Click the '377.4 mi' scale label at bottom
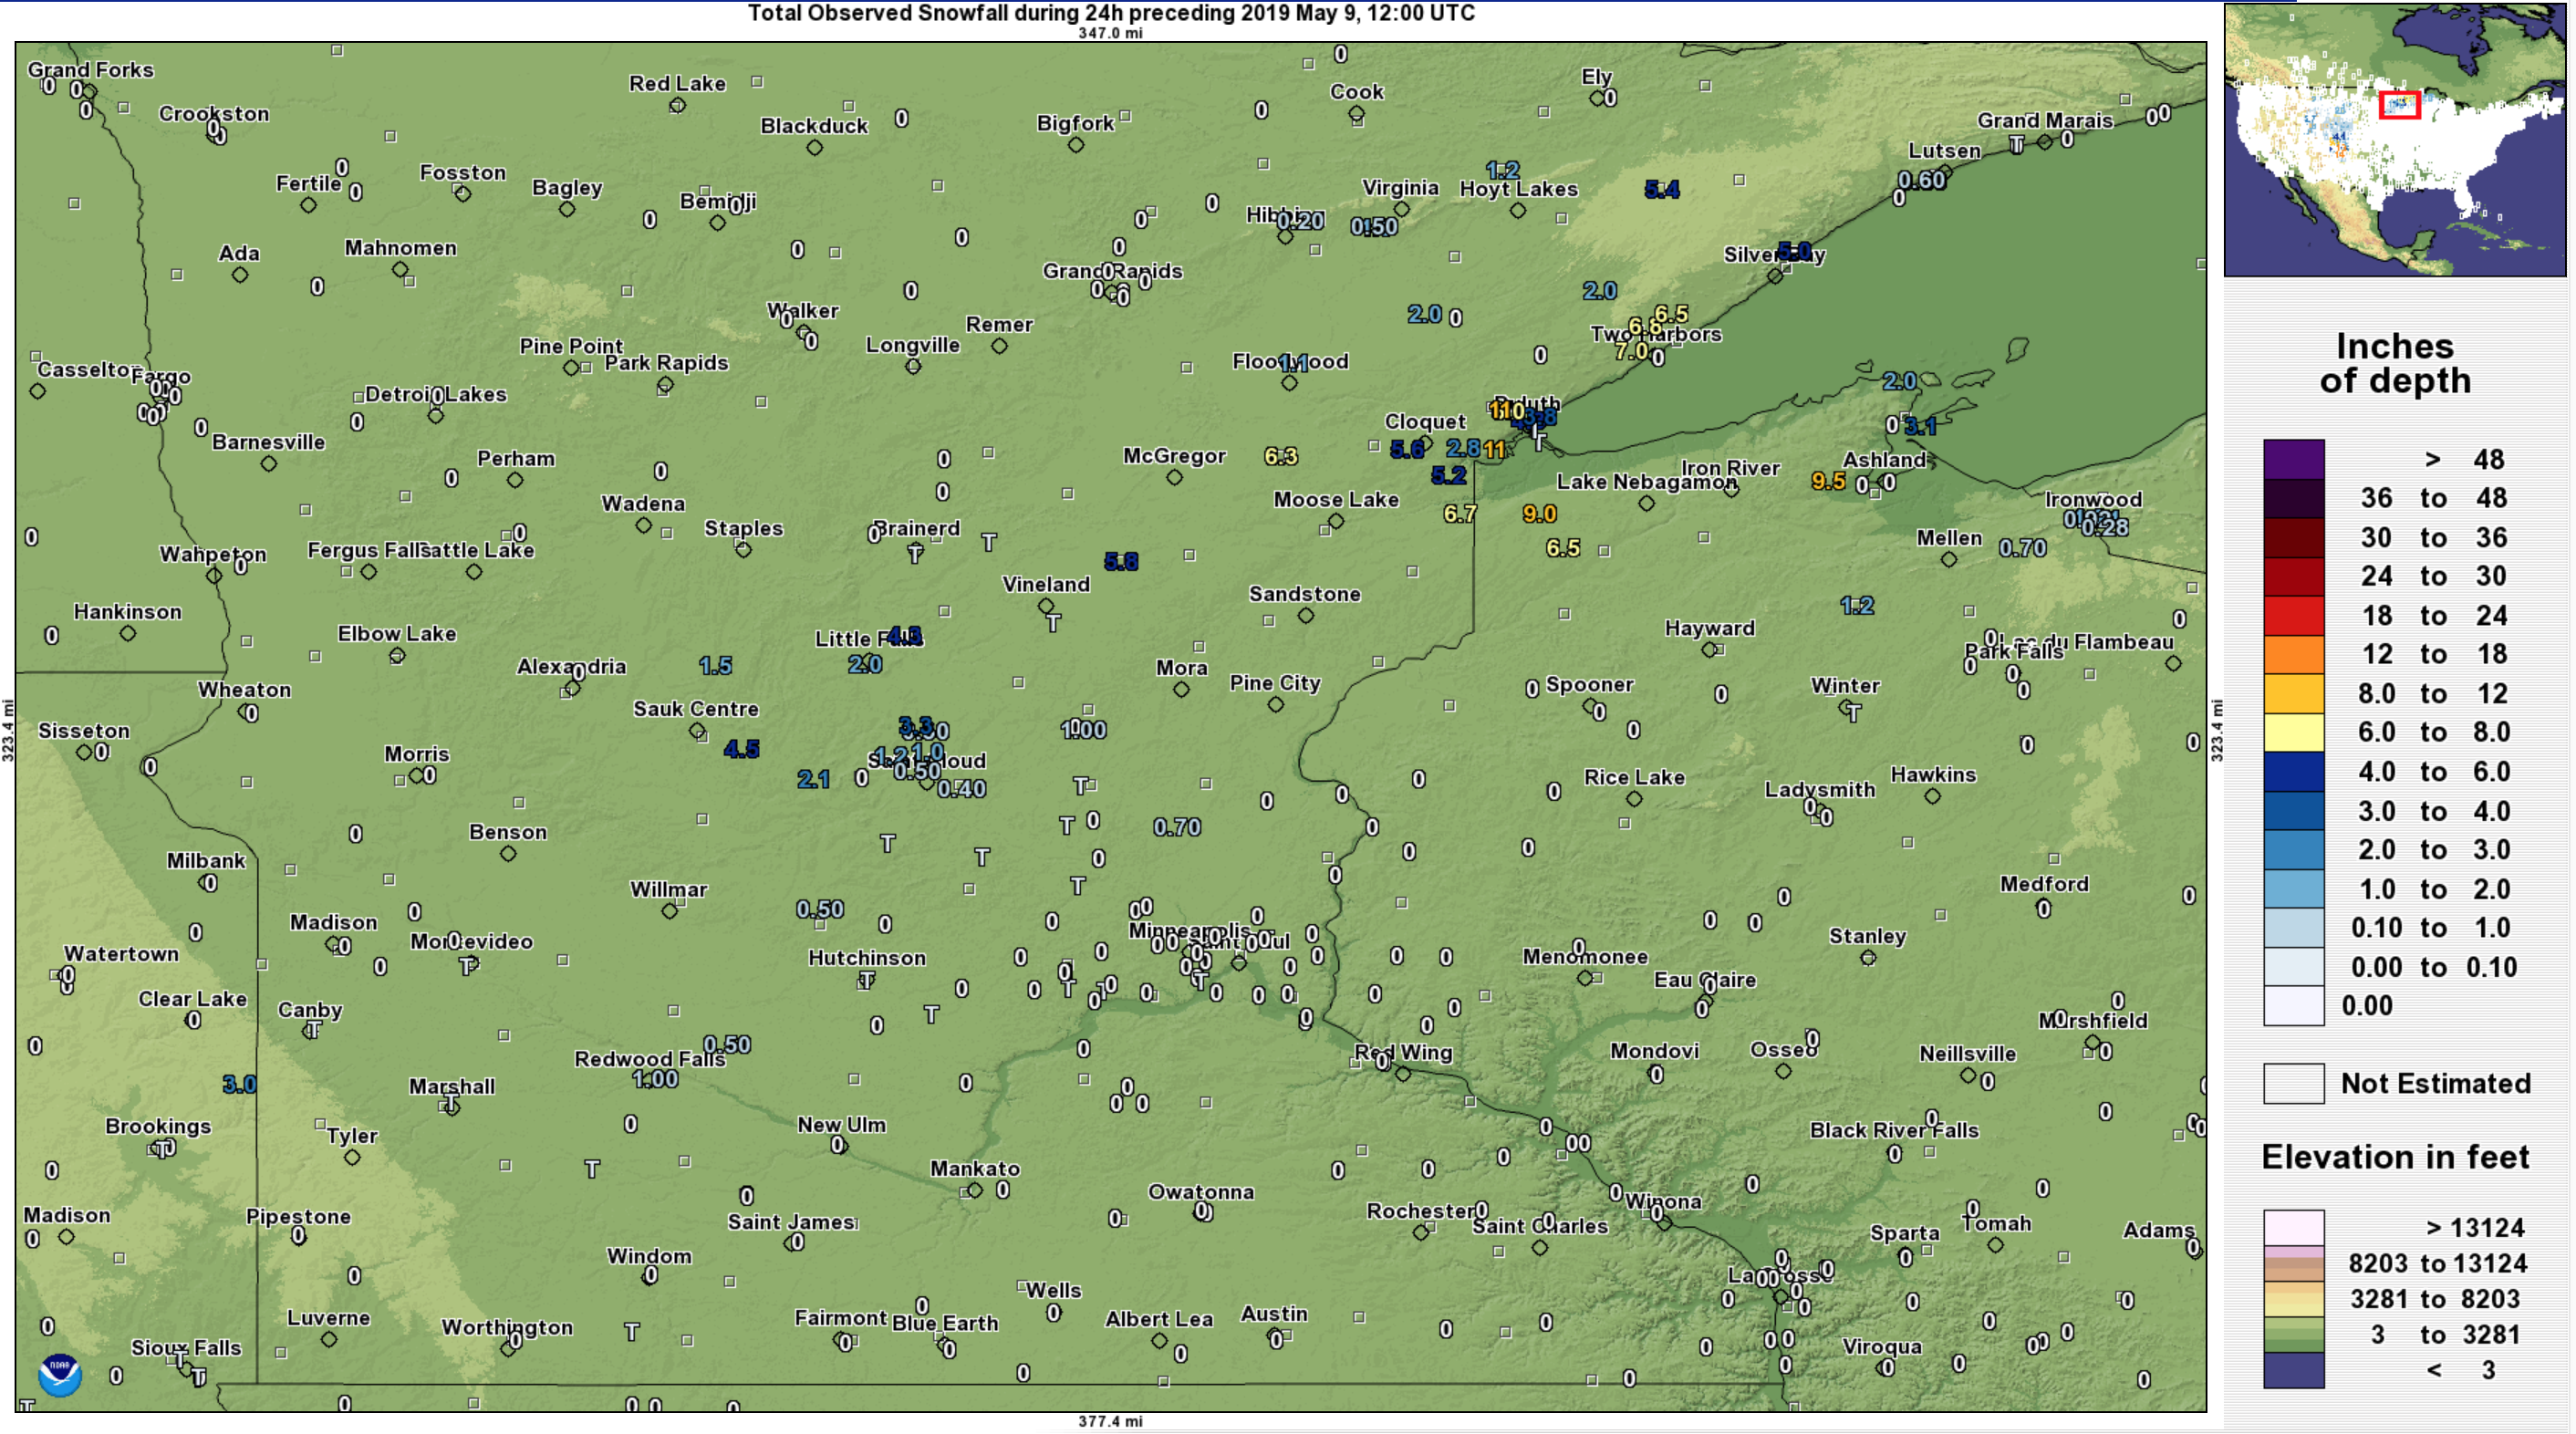The width and height of the screenshot is (2576, 1434). pyautogui.click(x=1110, y=1421)
